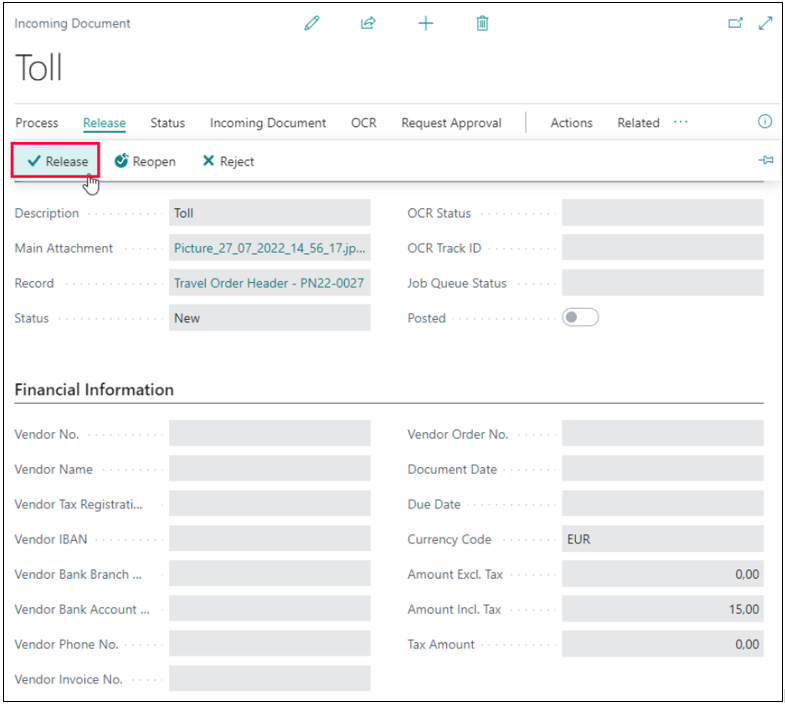This screenshot has height=705, width=785.
Task: Click the trash delete icon
Action: 482,23
